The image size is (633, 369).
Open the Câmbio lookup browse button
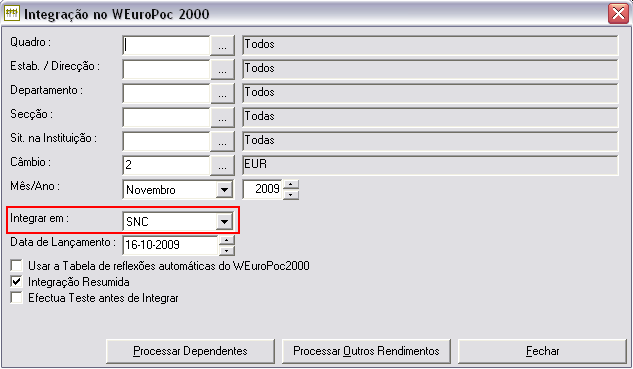222,165
